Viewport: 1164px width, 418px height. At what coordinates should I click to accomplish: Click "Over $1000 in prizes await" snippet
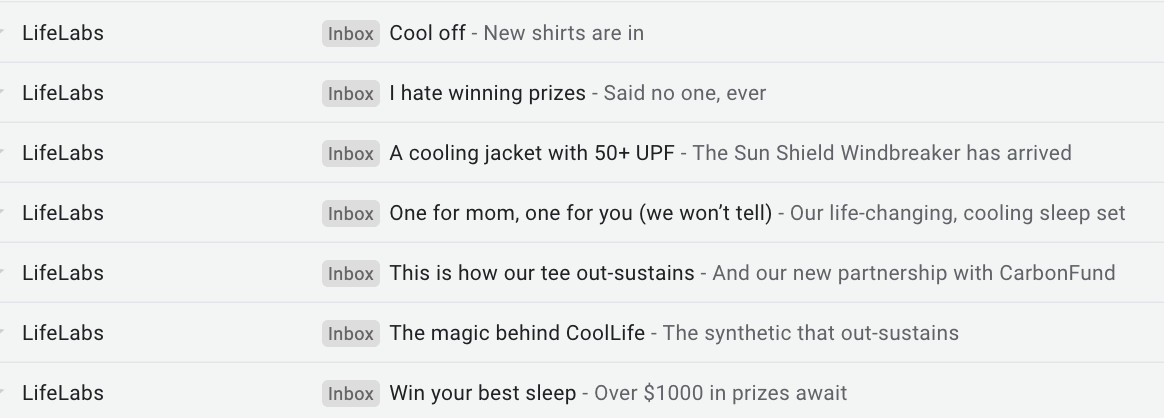coord(720,394)
